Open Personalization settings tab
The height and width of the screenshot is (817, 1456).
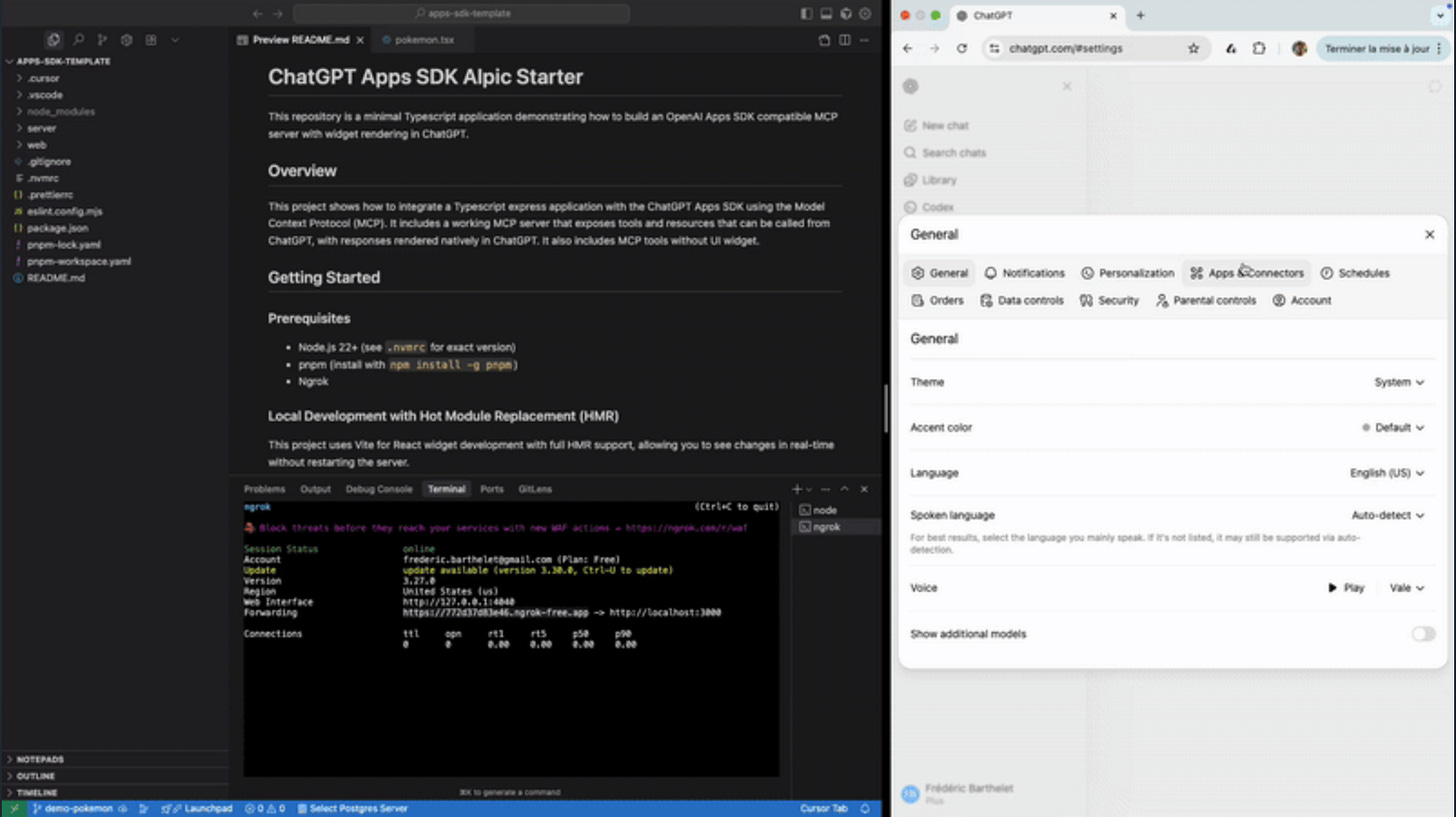[x=1127, y=273]
